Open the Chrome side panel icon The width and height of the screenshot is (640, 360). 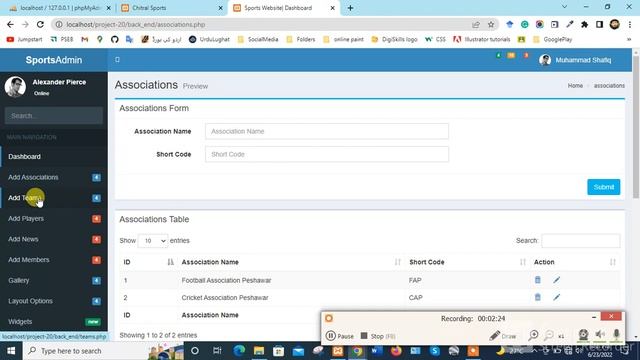[x=599, y=24]
